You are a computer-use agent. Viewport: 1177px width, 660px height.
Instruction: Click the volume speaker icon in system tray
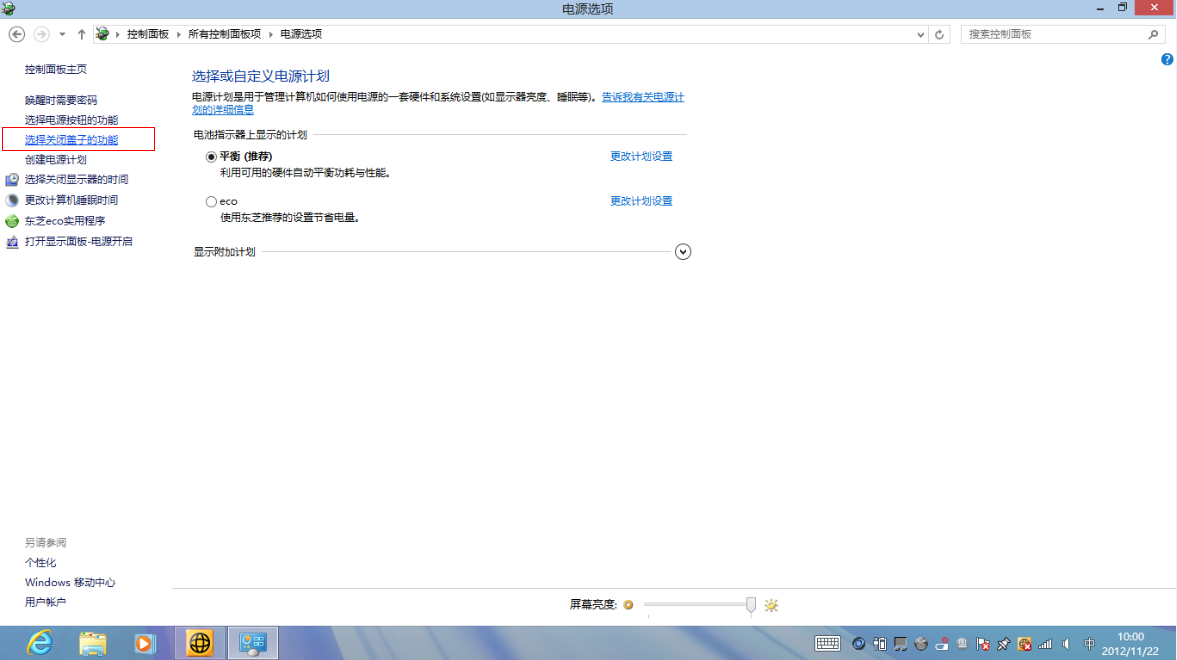click(x=1066, y=644)
